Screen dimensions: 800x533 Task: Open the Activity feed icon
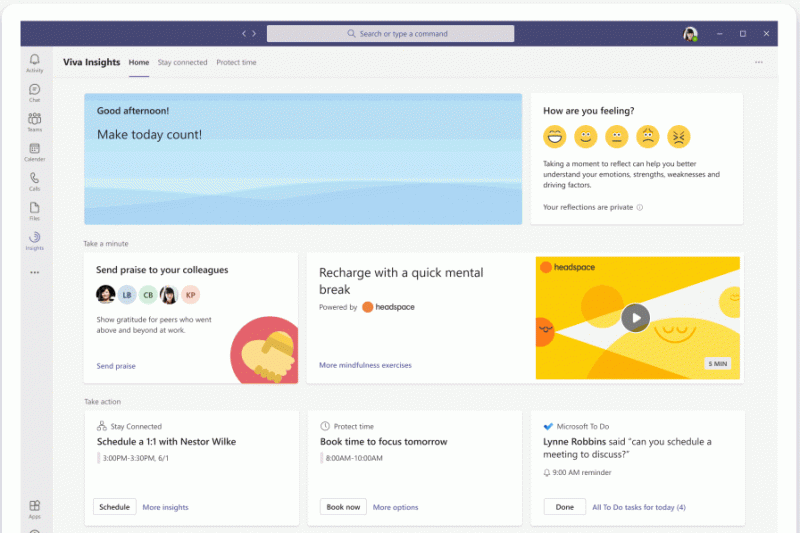click(35, 62)
